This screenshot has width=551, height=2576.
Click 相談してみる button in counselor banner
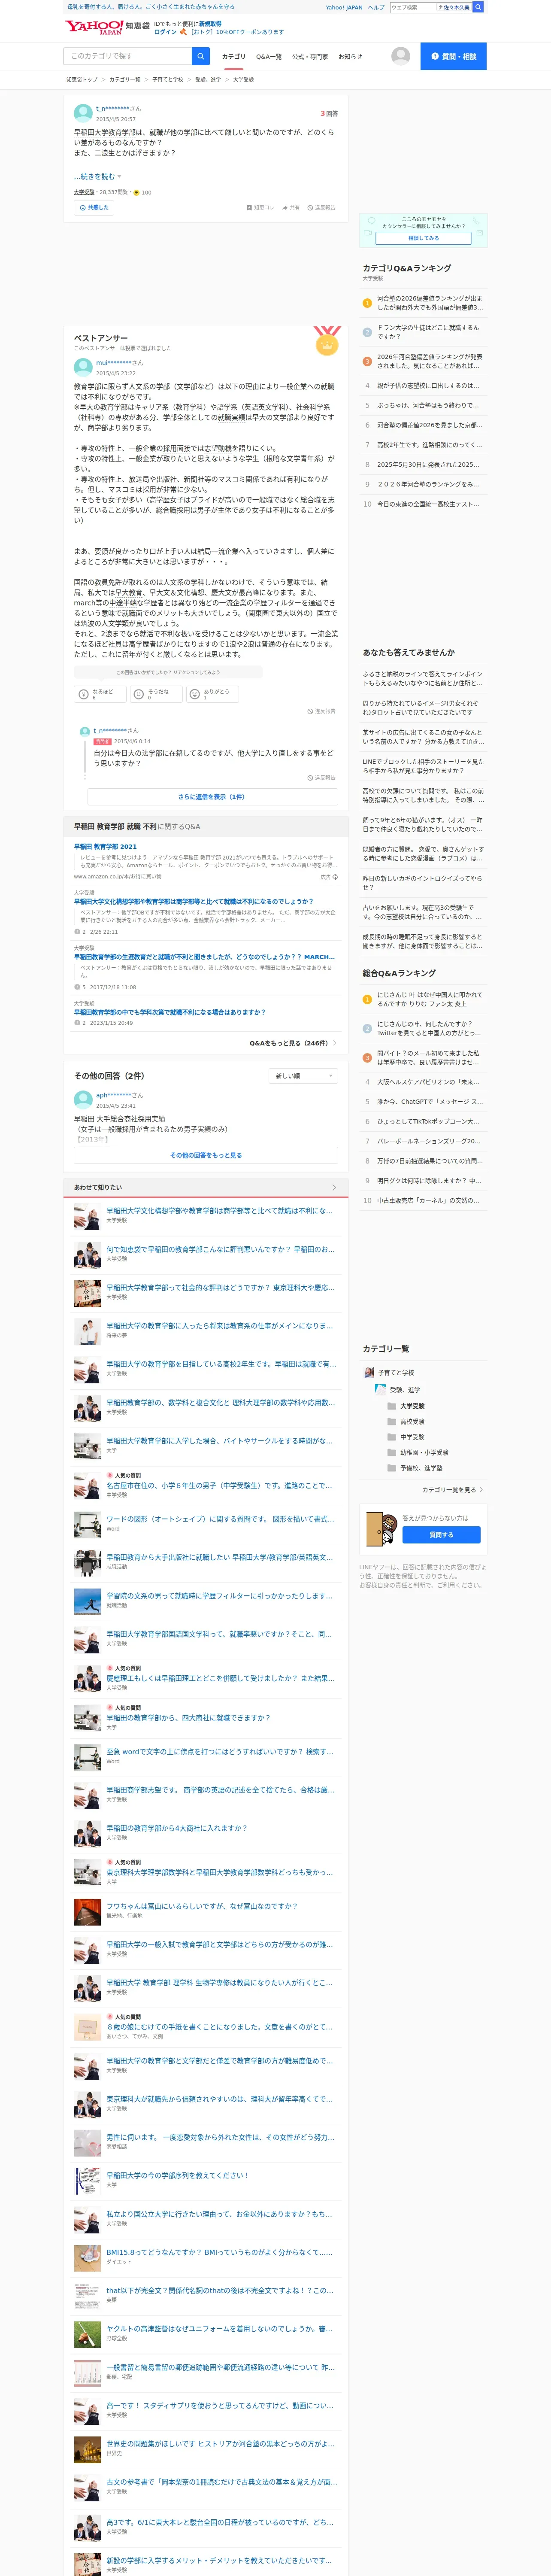tap(423, 238)
